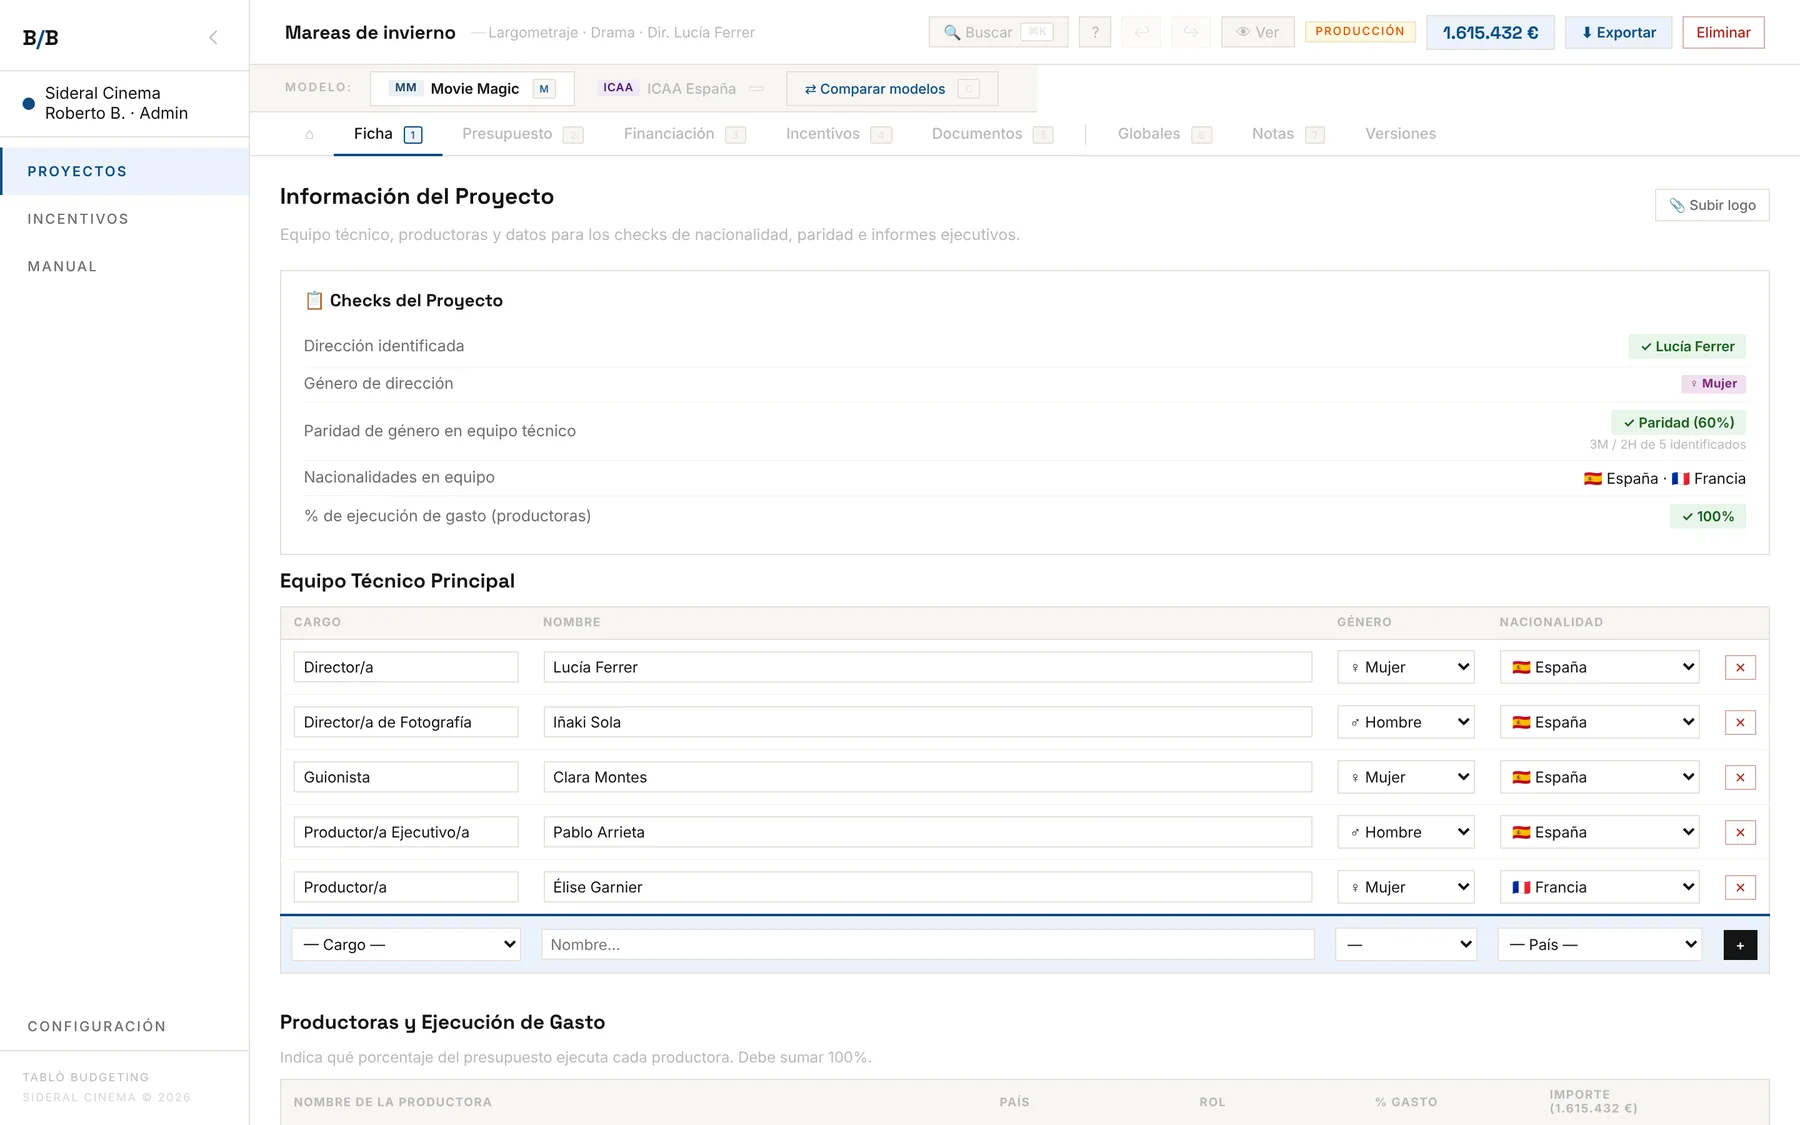Click the Ver preview button
The width and height of the screenshot is (1800, 1125).
pyautogui.click(x=1258, y=32)
